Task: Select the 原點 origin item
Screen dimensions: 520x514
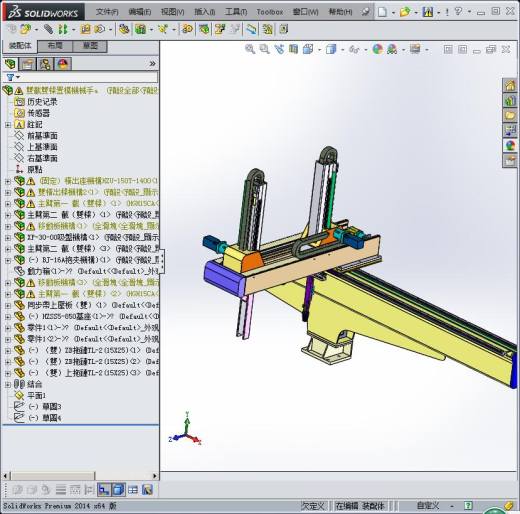Action: tap(35, 170)
